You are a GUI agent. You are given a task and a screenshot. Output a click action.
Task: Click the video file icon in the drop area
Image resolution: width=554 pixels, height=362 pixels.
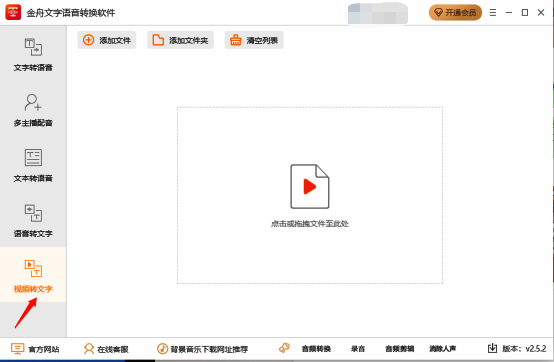pos(310,186)
